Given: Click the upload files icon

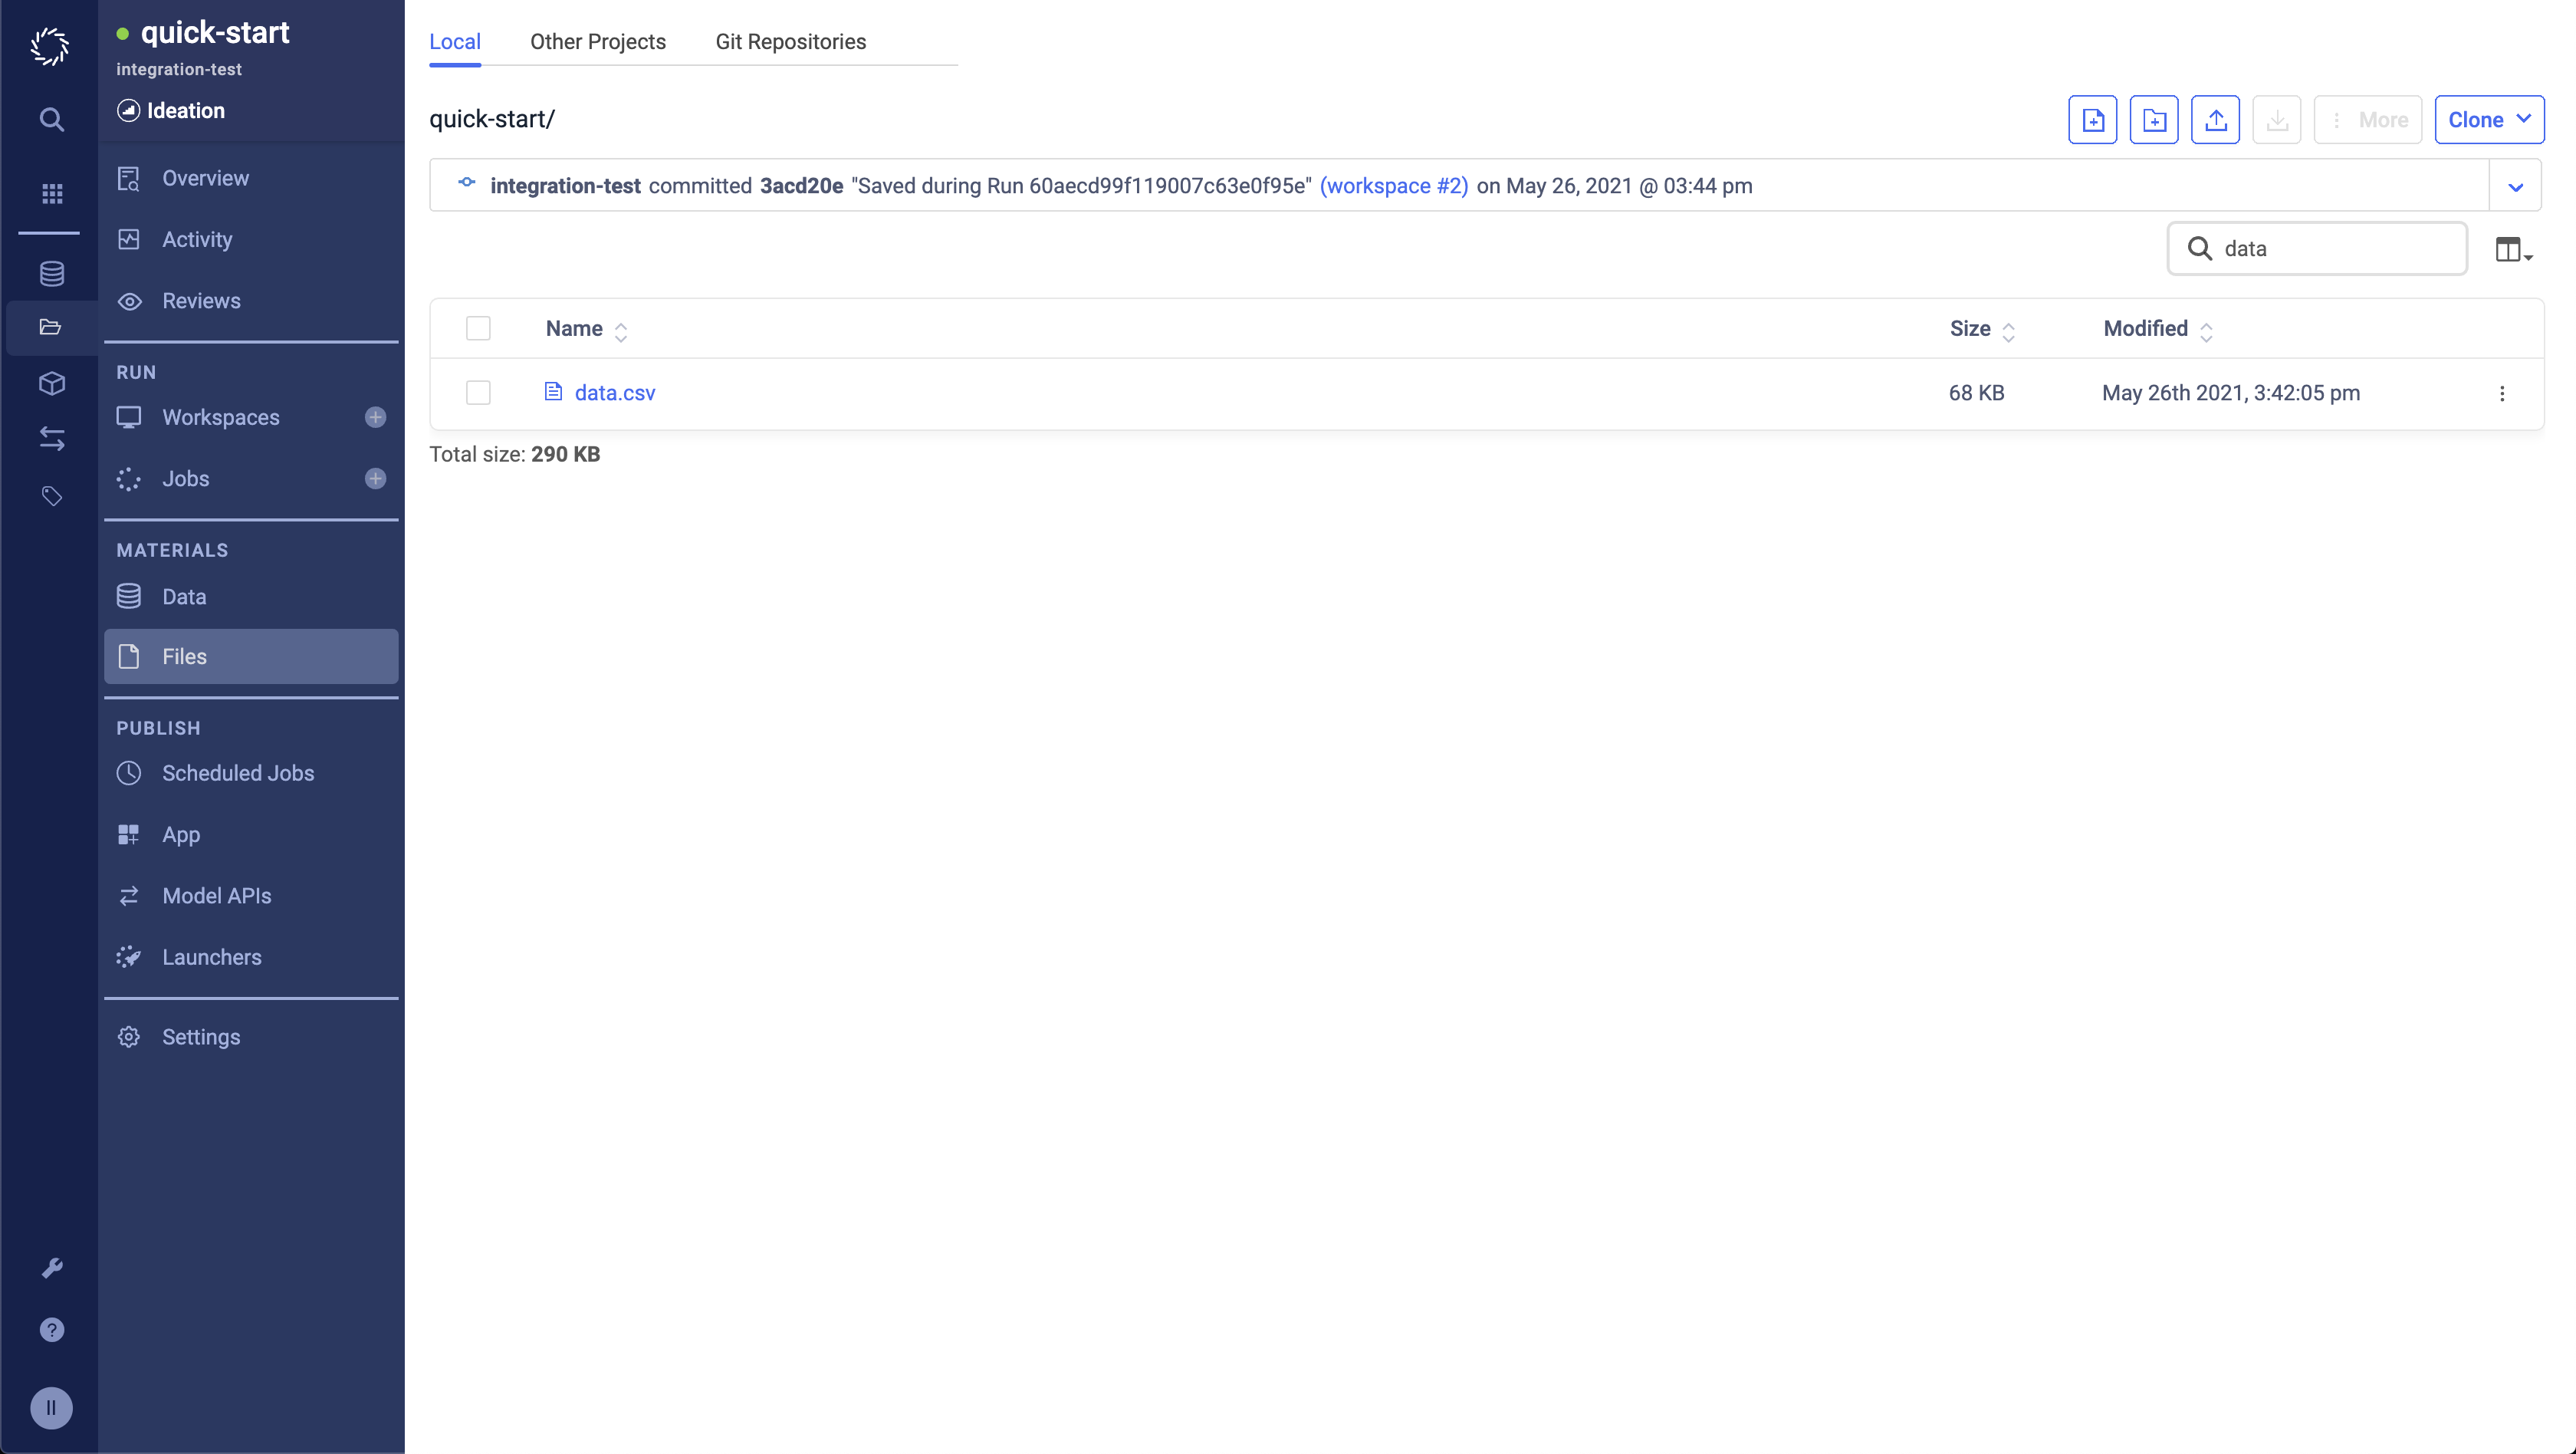Looking at the screenshot, I should point(2215,119).
